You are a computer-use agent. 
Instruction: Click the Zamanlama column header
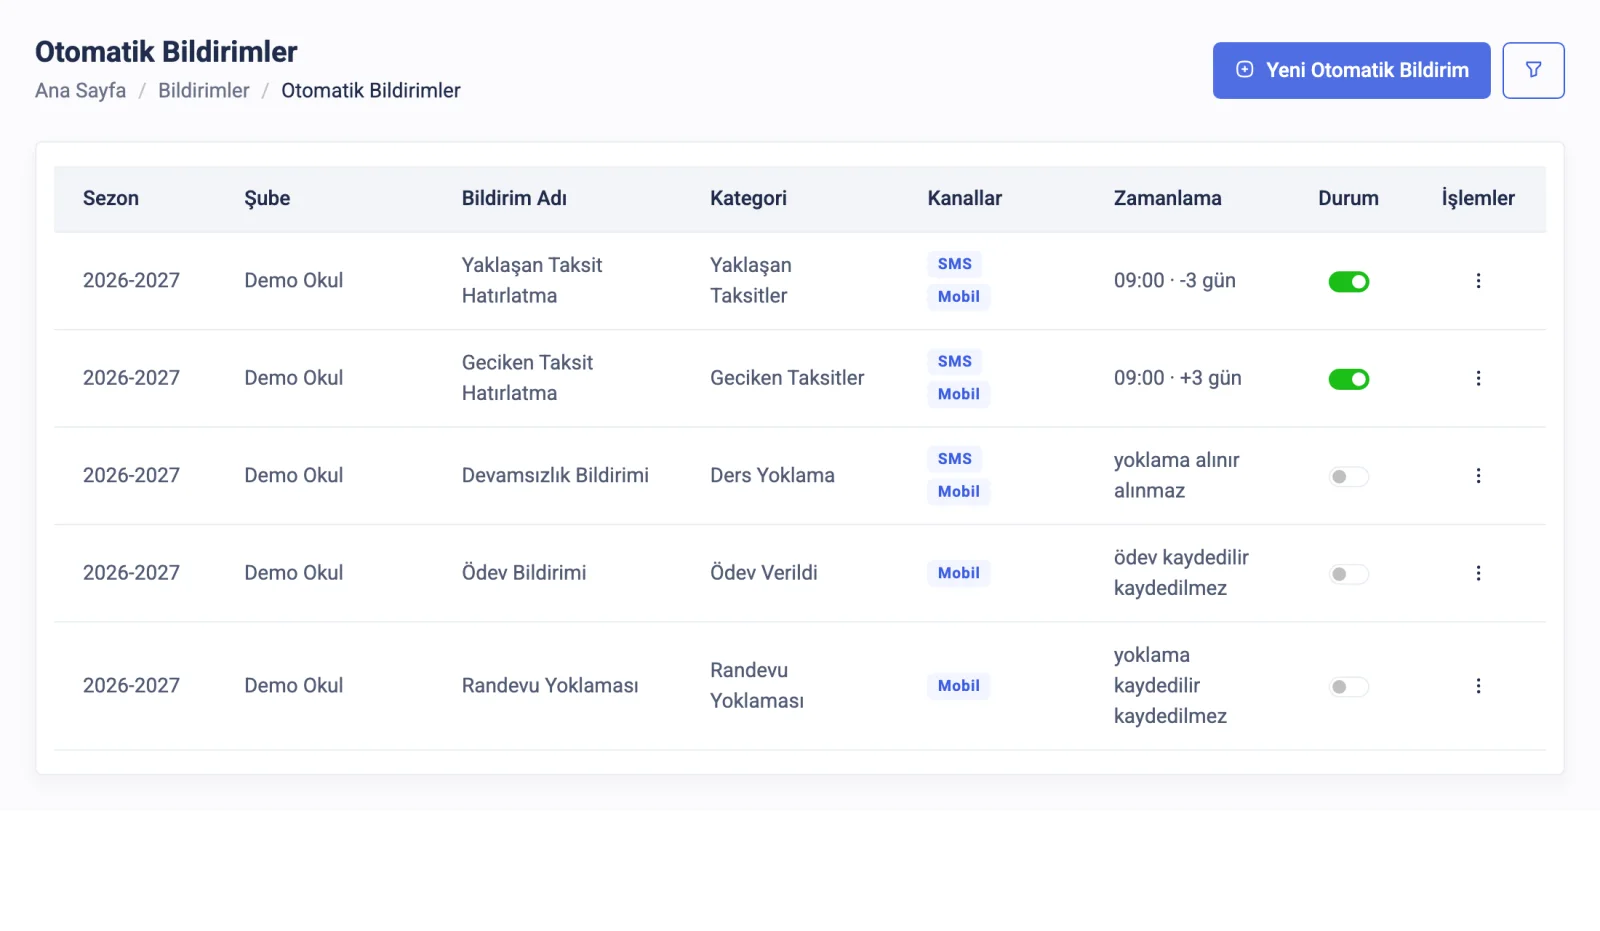(x=1167, y=198)
